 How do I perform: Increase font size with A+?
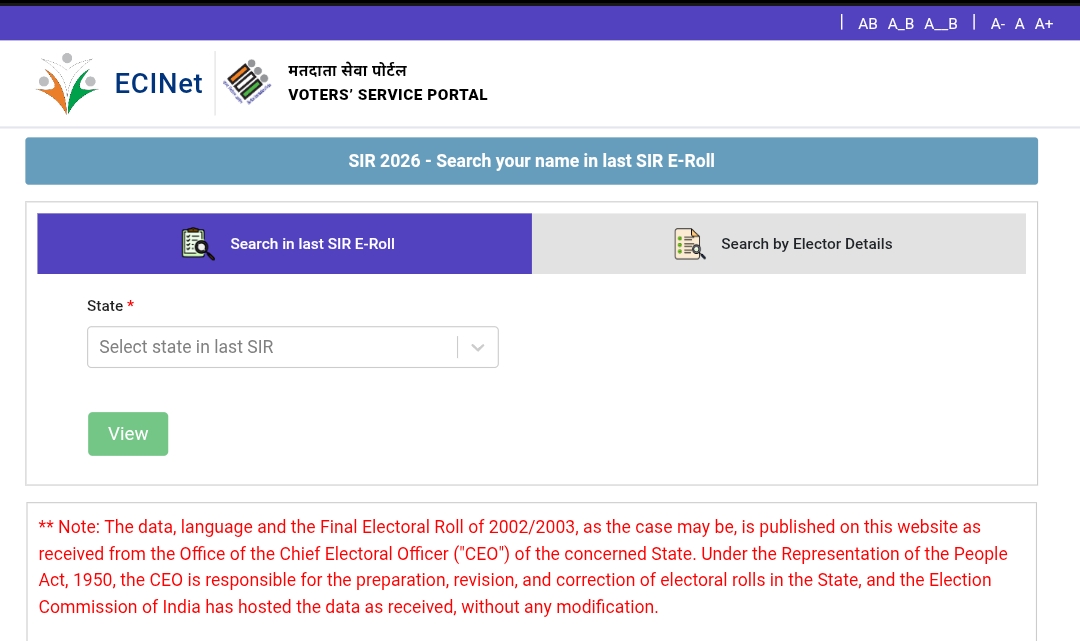point(1043,24)
